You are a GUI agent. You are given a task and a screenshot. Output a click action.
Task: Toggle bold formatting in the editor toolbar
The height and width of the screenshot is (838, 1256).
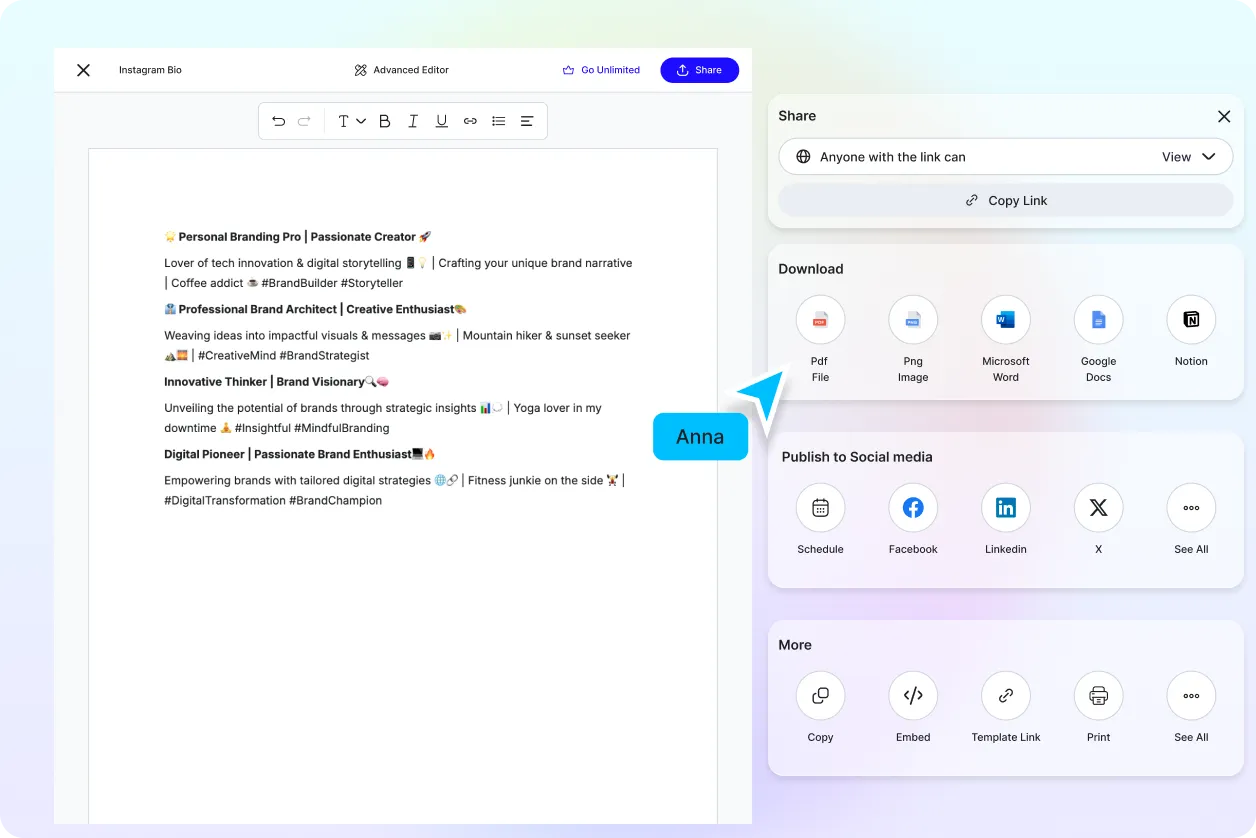click(x=384, y=120)
